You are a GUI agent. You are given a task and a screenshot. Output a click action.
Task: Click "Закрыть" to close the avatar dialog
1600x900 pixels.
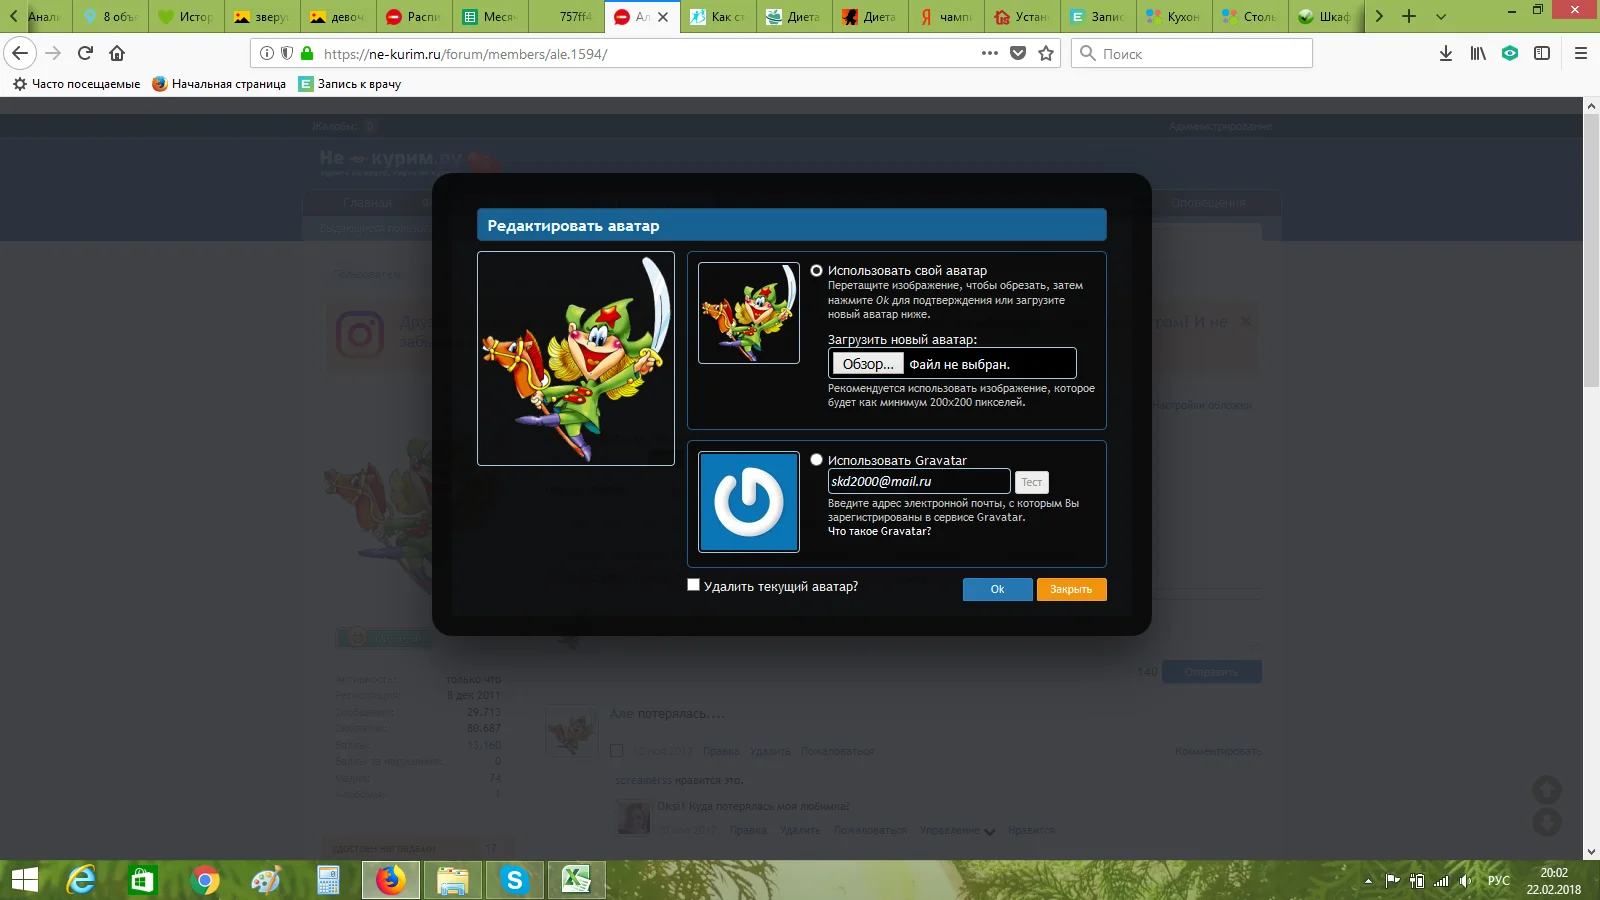(1071, 589)
